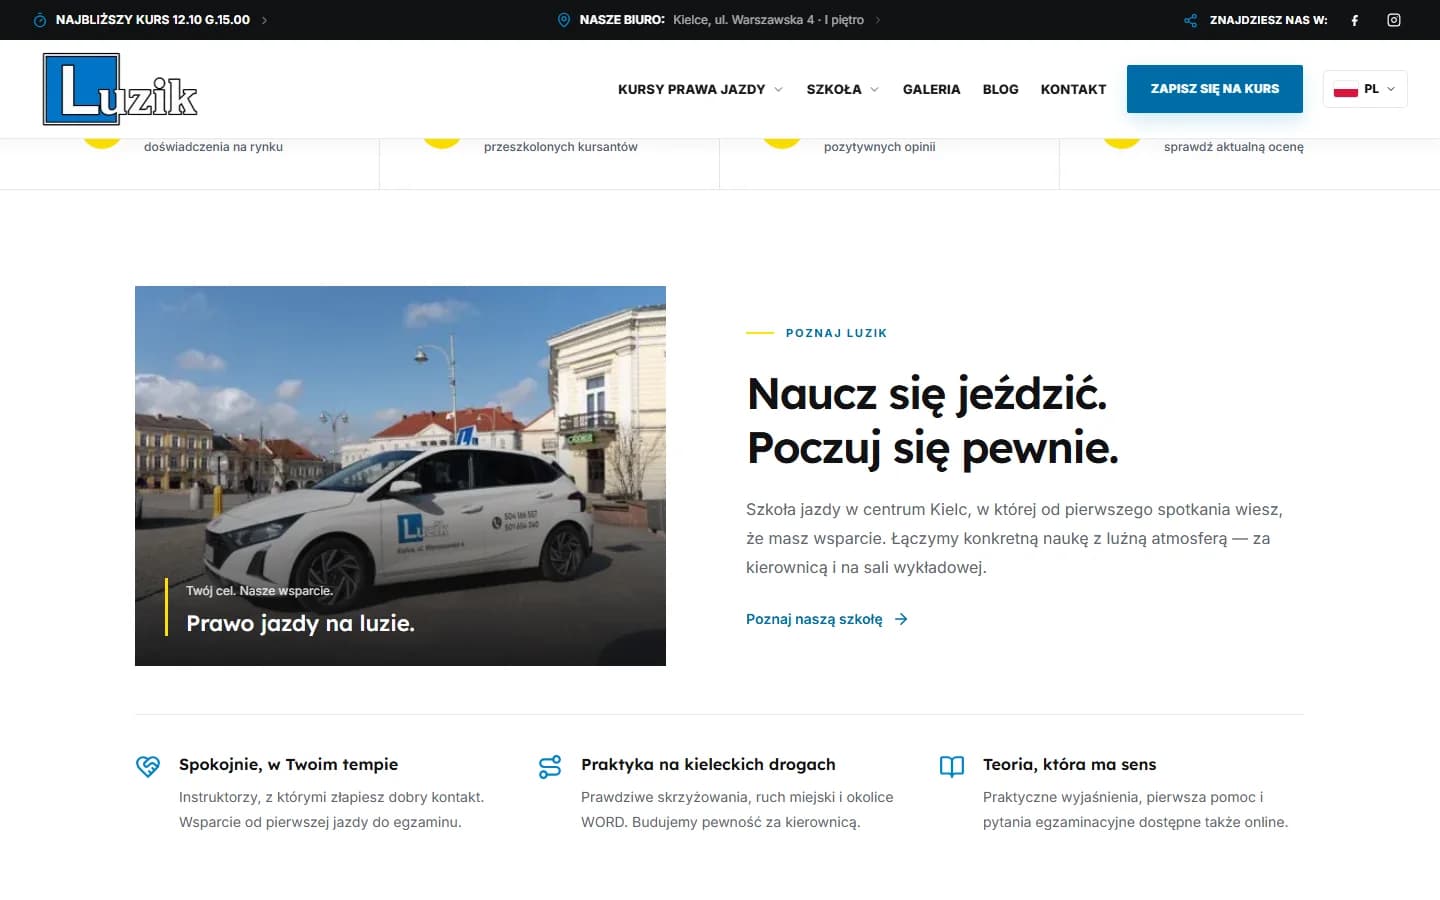Open the Facebook icon in top bar
The width and height of the screenshot is (1440, 900).
point(1355,20)
